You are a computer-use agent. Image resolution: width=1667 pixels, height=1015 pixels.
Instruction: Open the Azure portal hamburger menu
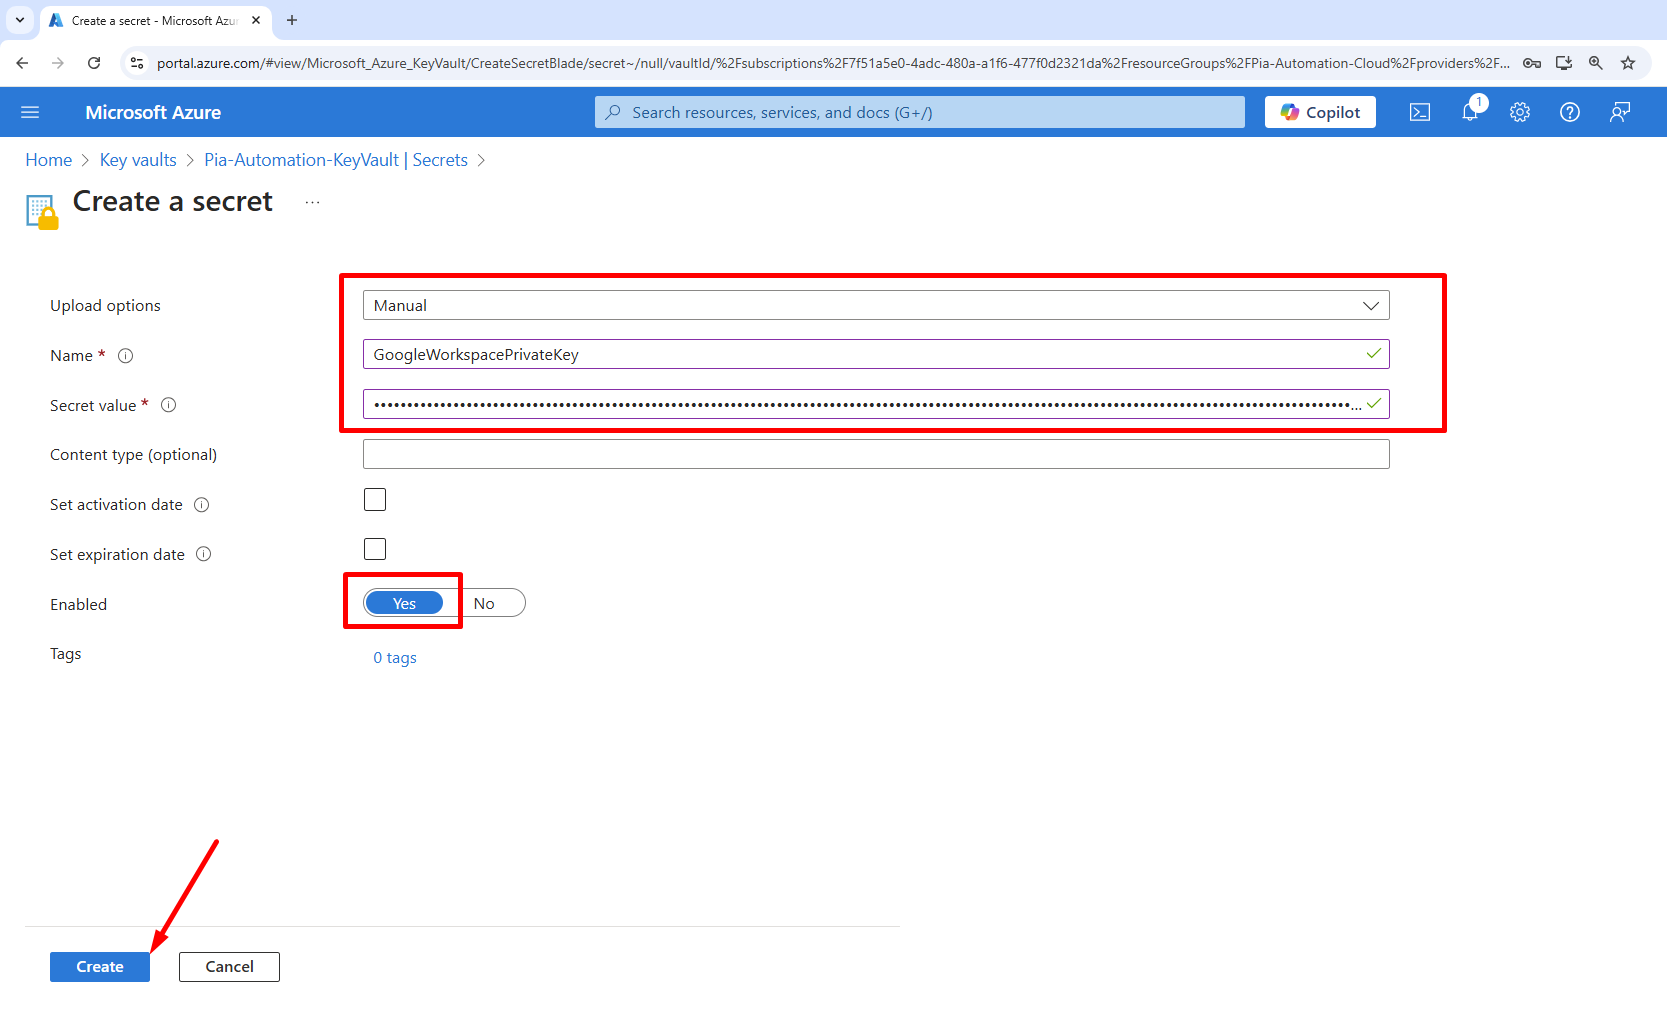[30, 112]
